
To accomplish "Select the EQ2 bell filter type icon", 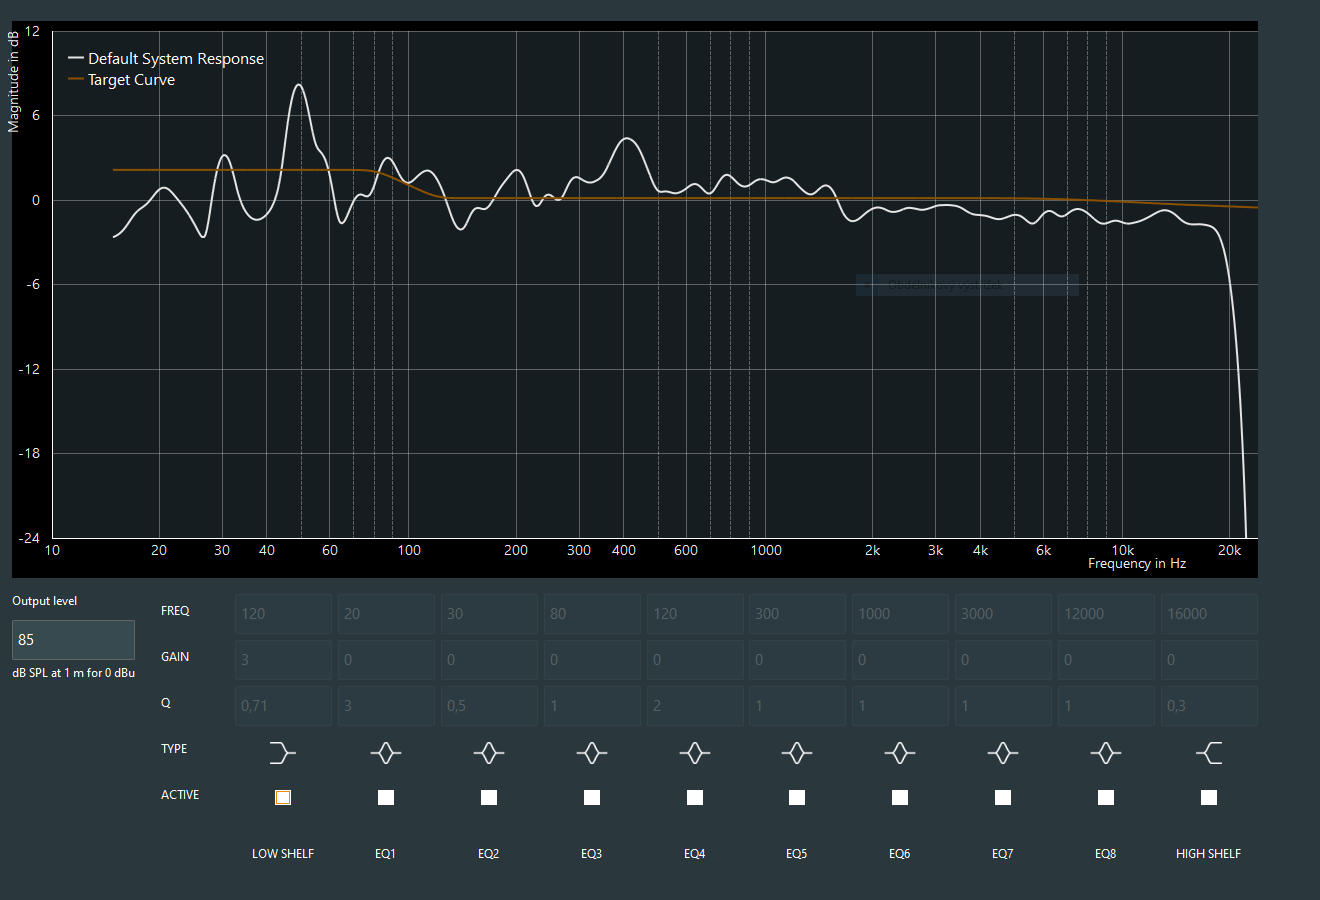I will click(489, 752).
